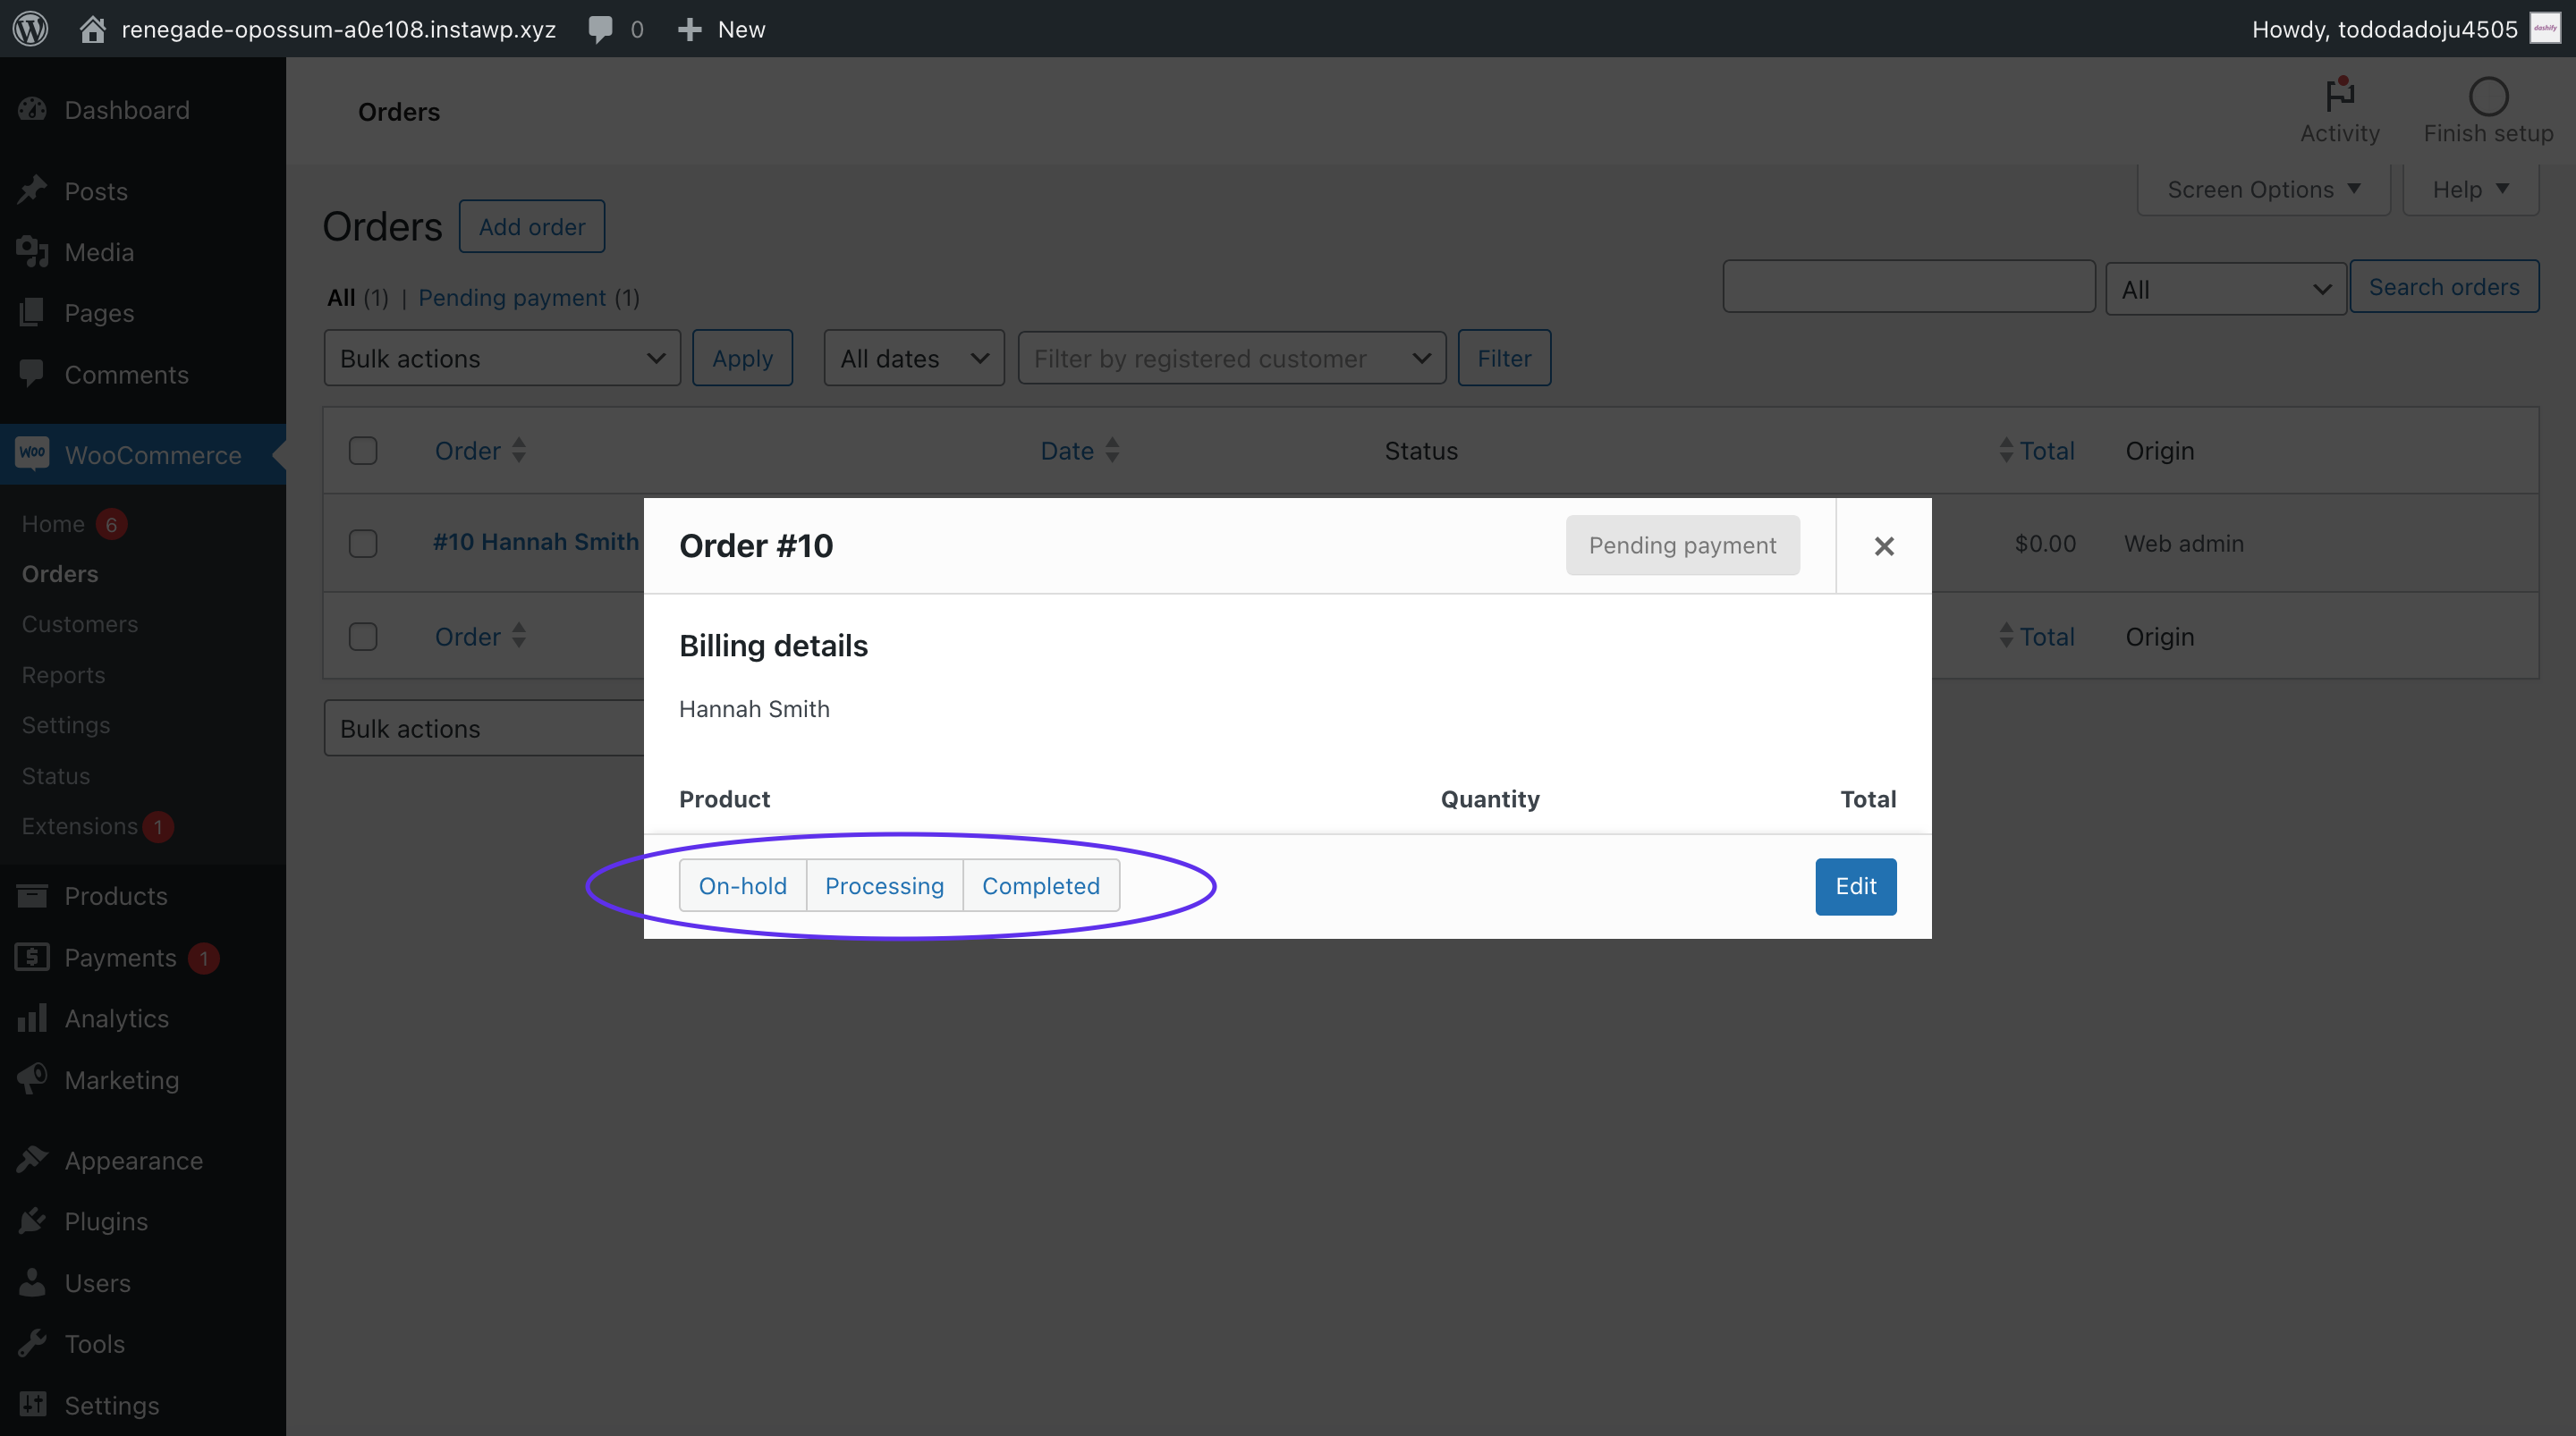Screen dimensions: 2576x1436
Task: Click inside the order search field
Action: coord(1908,286)
